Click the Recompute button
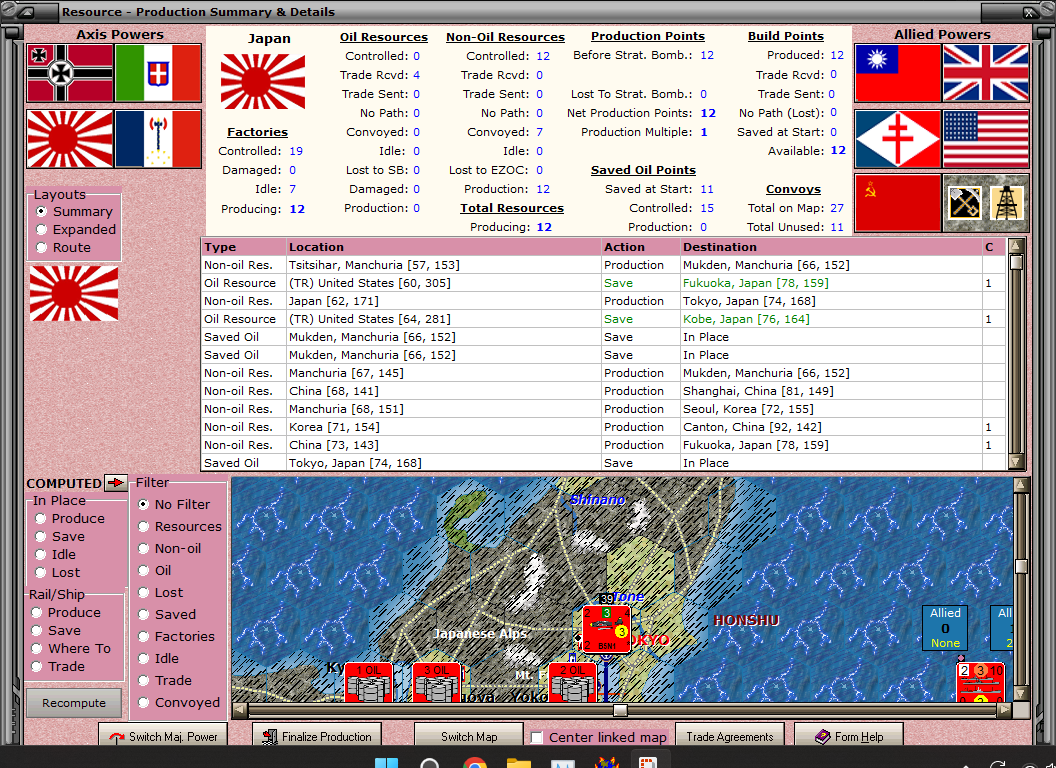This screenshot has height=768, width=1056. (74, 703)
